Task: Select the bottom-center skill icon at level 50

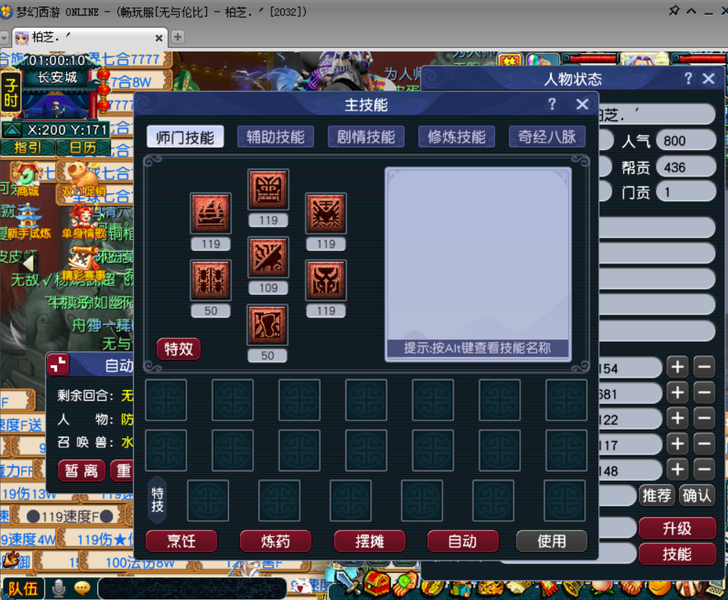Action: pyautogui.click(x=267, y=325)
